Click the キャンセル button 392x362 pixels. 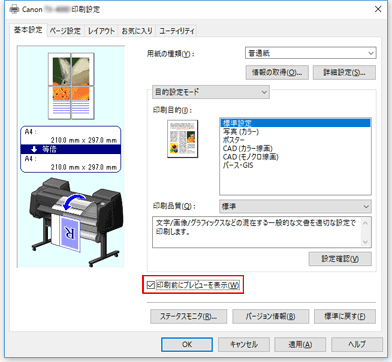244,344
